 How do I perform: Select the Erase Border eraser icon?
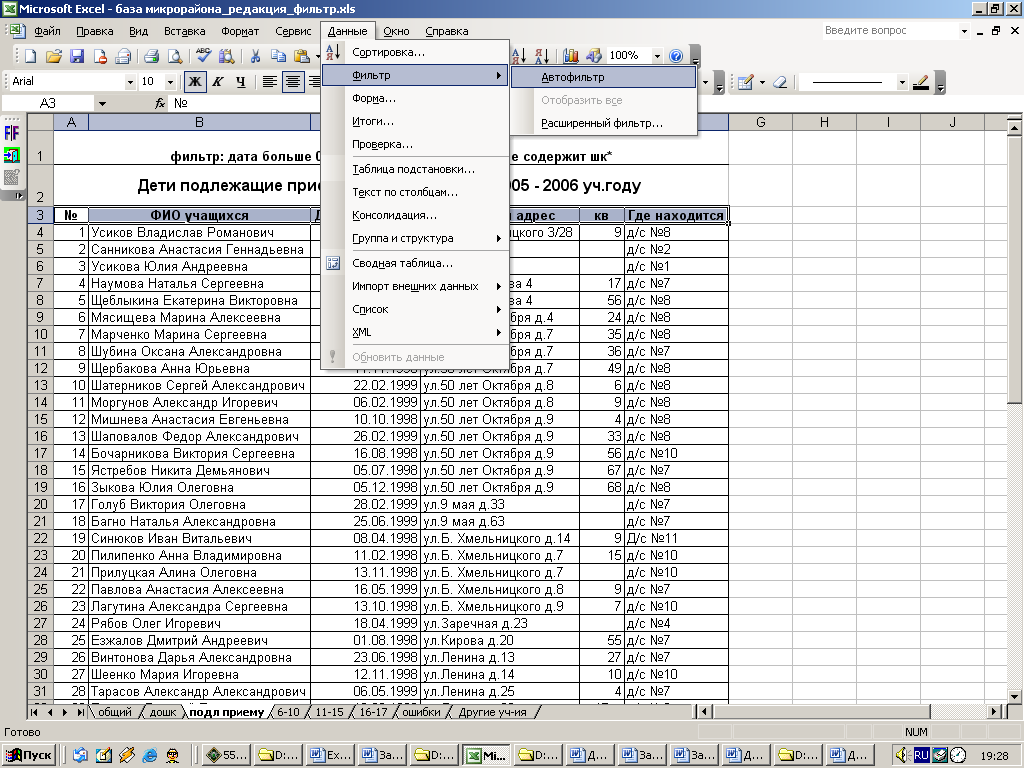click(780, 82)
